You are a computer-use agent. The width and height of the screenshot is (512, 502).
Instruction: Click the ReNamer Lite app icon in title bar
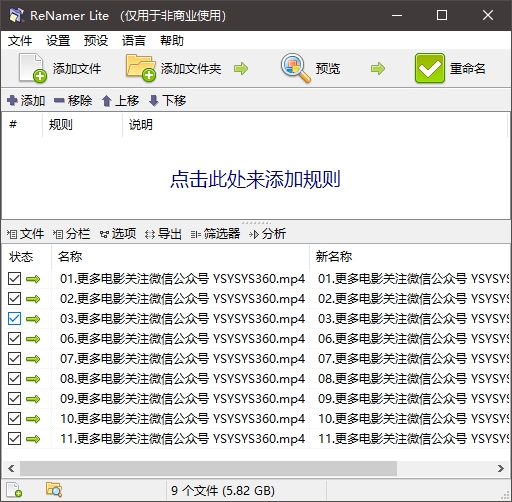point(16,15)
